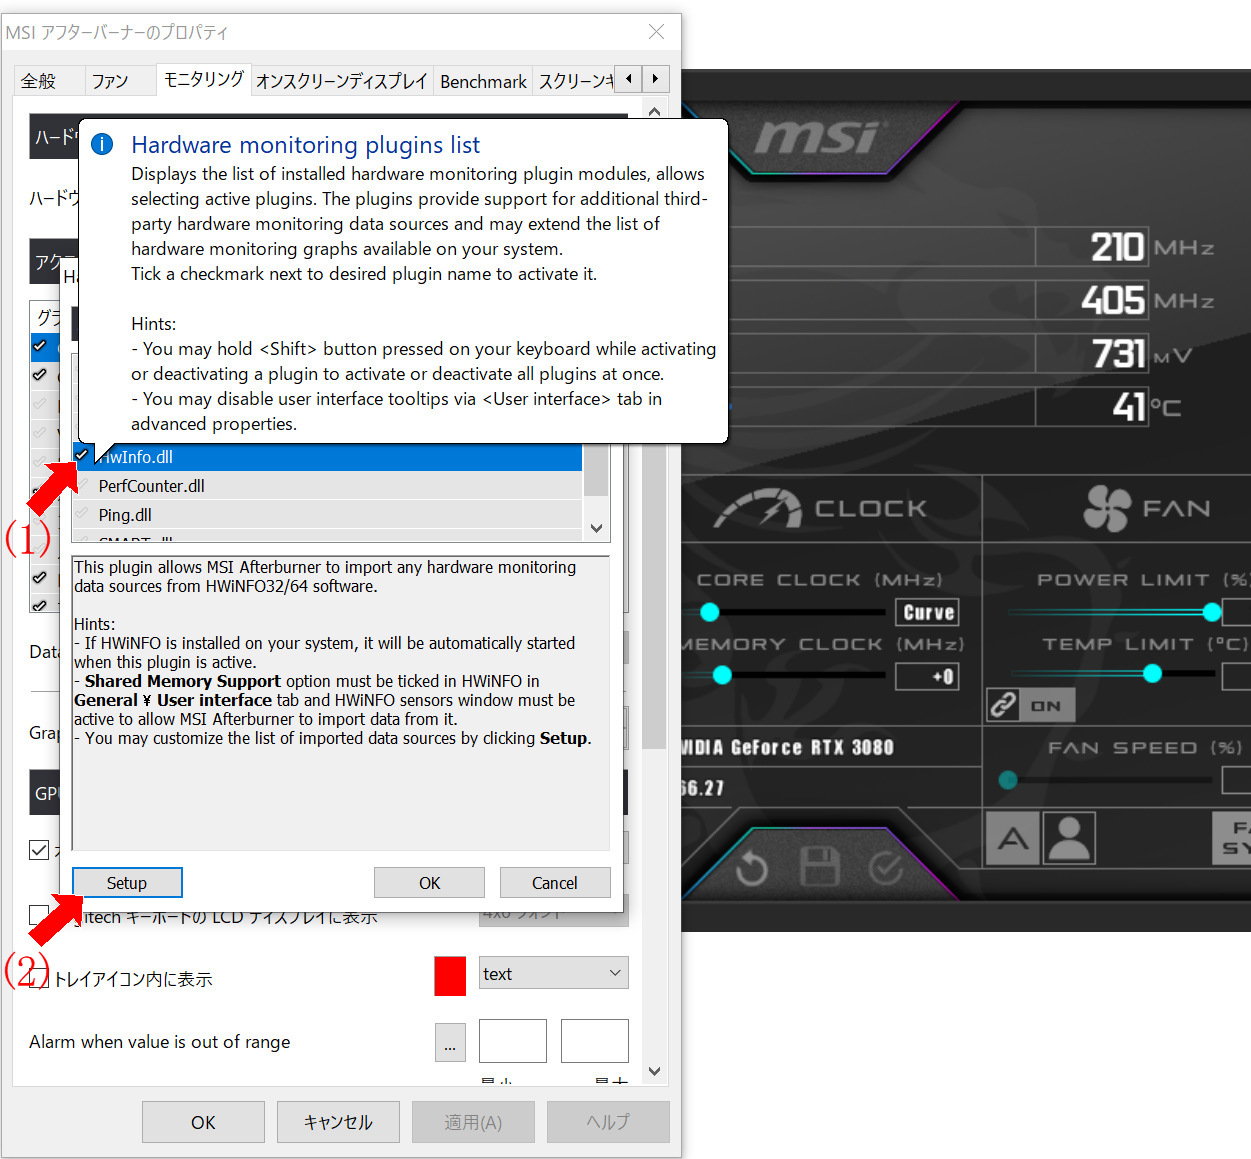Save profile with the floppy disk icon
The image size is (1251, 1159).
820,867
